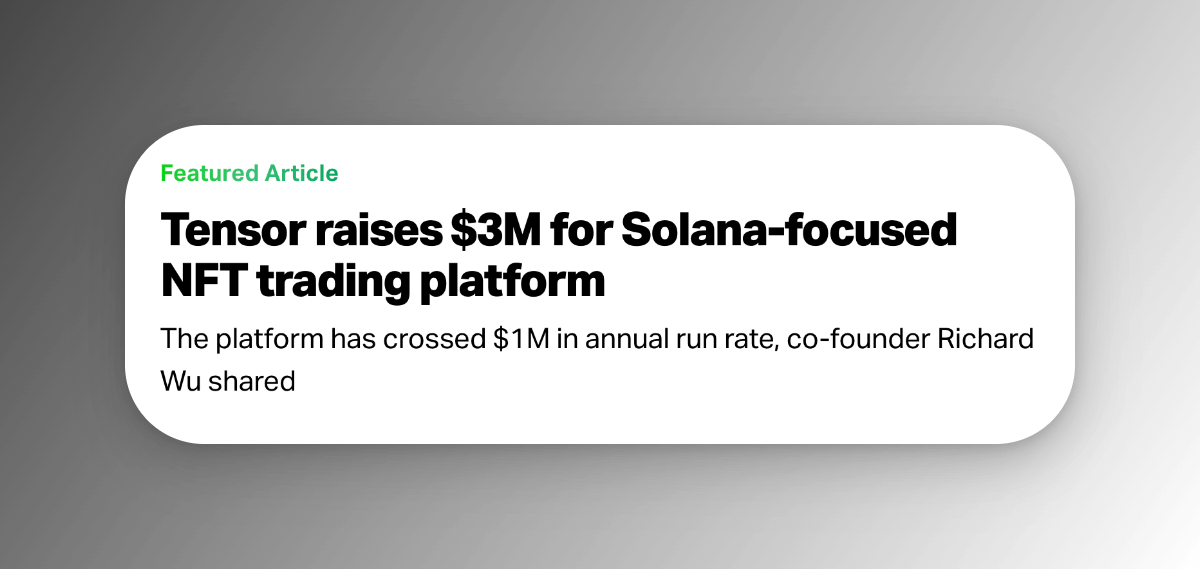Click the green Featured Article label
Screen dimensions: 1200x569
click(x=249, y=173)
